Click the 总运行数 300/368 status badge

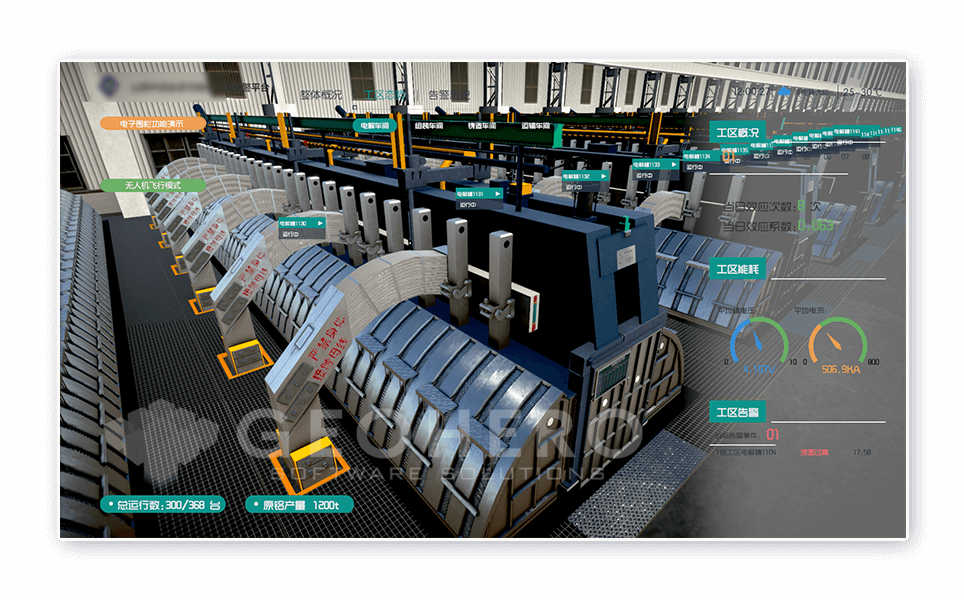(162, 505)
